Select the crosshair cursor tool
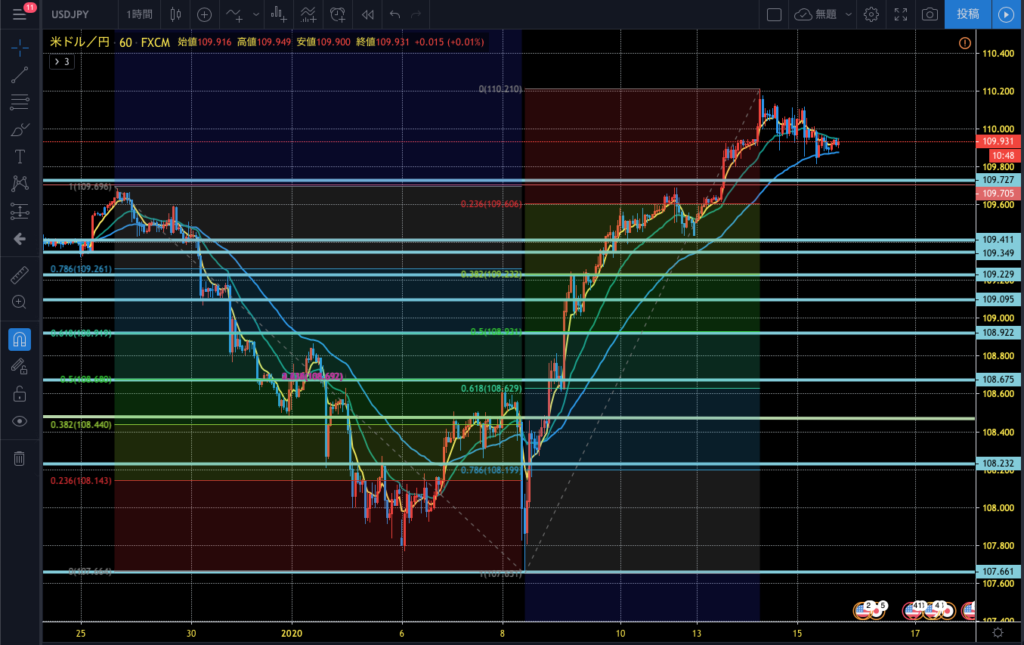This screenshot has height=645, width=1024. pyautogui.click(x=20, y=47)
